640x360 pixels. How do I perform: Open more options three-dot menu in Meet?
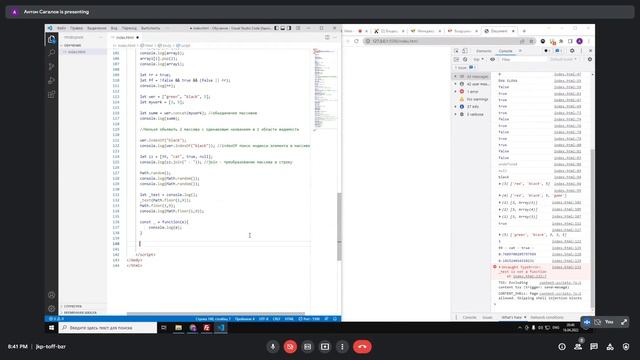pyautogui.click(x=342, y=347)
